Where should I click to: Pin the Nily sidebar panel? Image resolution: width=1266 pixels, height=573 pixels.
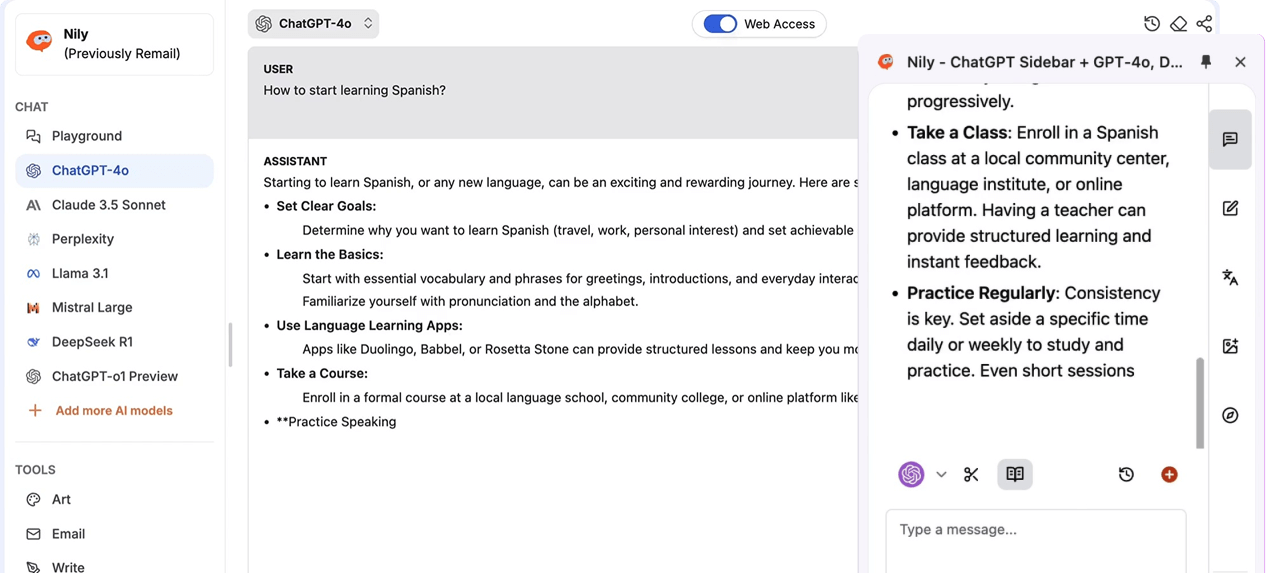(x=1206, y=62)
